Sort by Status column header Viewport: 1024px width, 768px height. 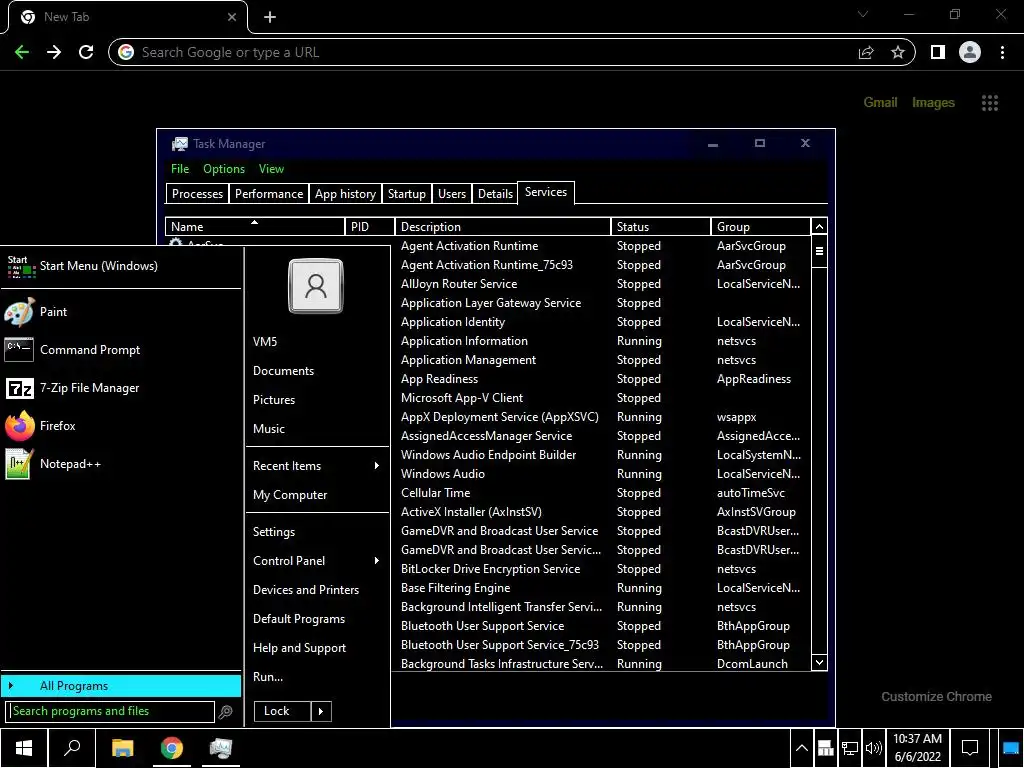click(x=660, y=227)
